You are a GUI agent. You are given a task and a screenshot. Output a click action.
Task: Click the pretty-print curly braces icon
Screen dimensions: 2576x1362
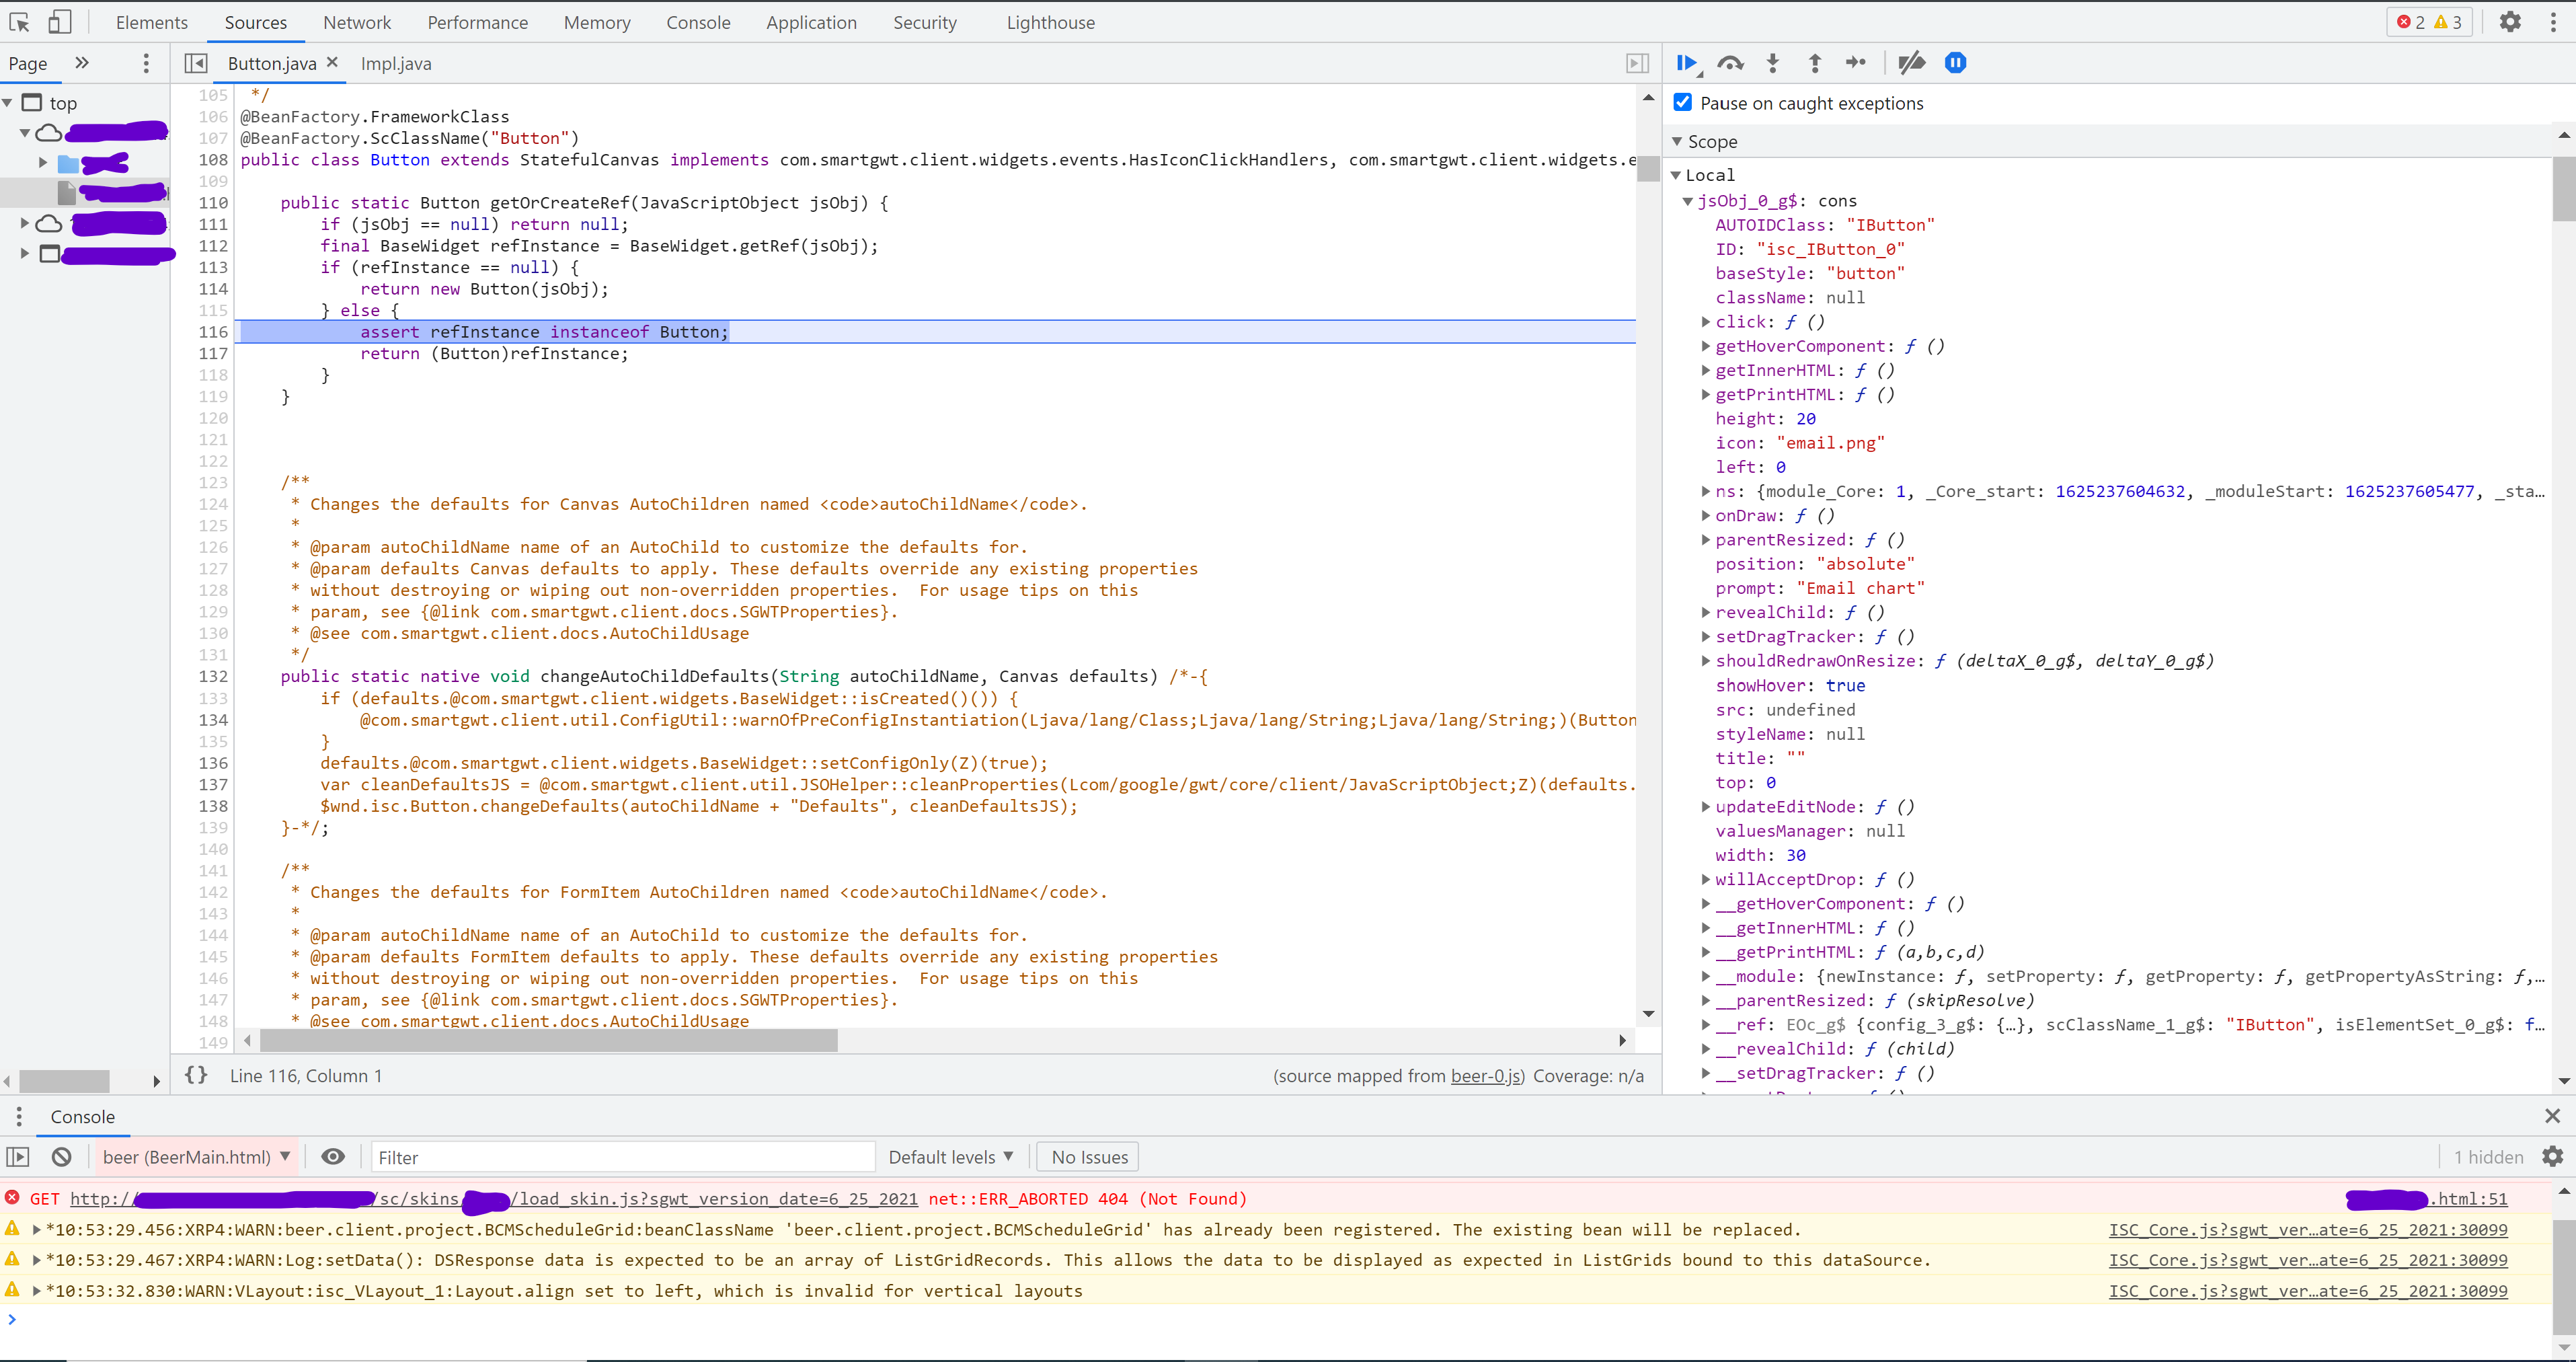(196, 1075)
